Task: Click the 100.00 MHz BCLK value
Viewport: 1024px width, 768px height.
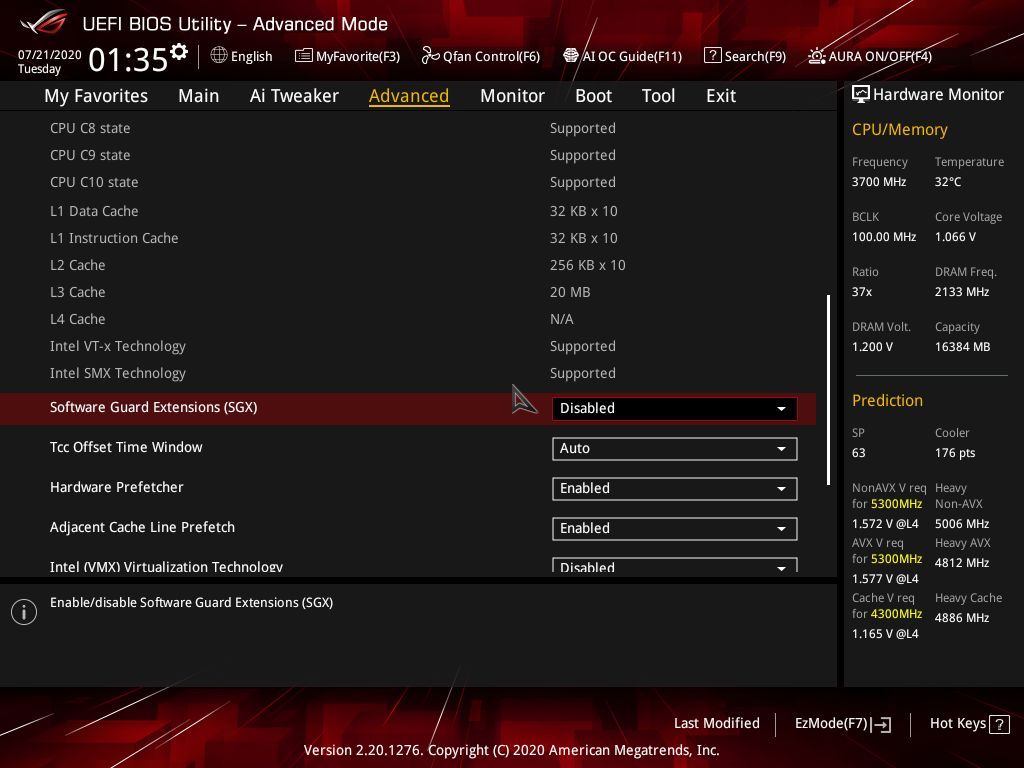Action: pyautogui.click(x=884, y=236)
